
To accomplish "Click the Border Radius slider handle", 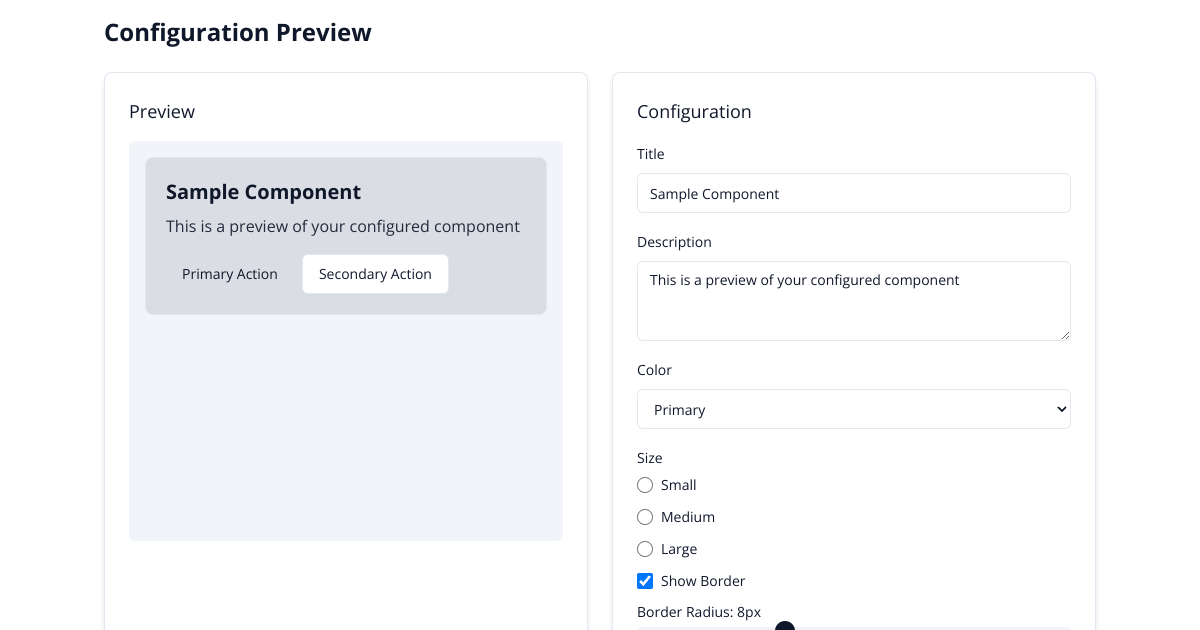I will [x=784, y=626].
